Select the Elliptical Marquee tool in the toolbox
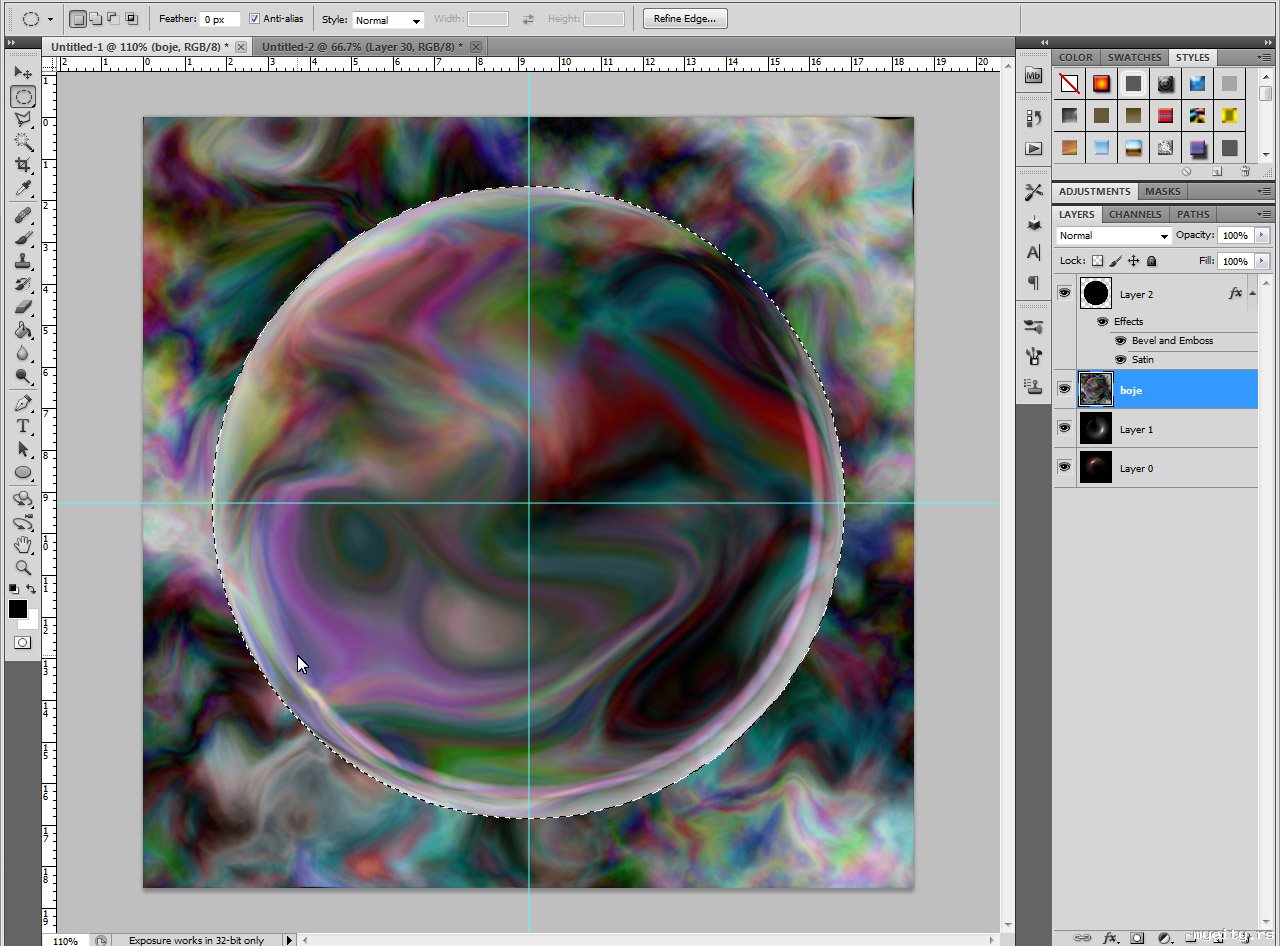 (23, 97)
